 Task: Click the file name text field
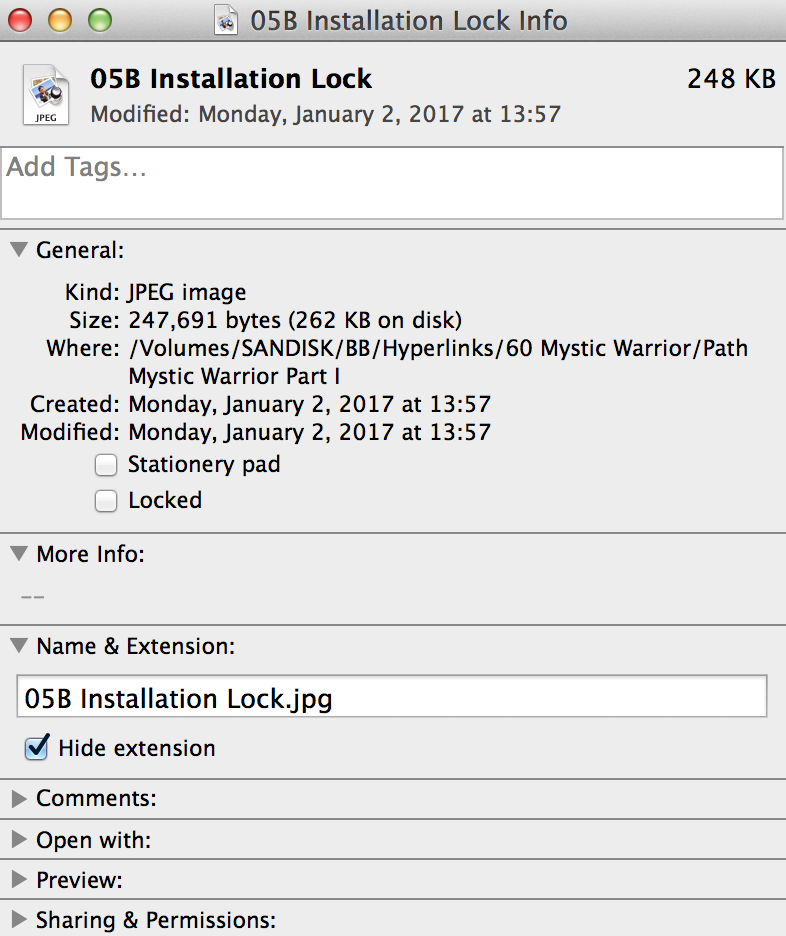392,696
